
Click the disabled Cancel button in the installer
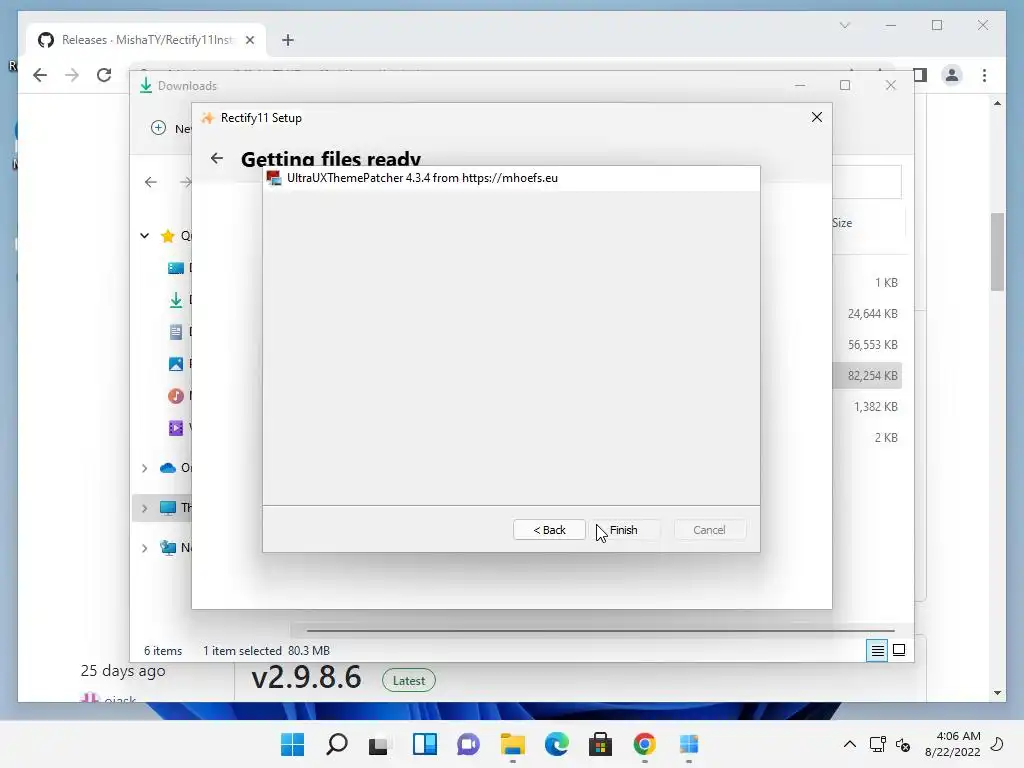(x=709, y=530)
